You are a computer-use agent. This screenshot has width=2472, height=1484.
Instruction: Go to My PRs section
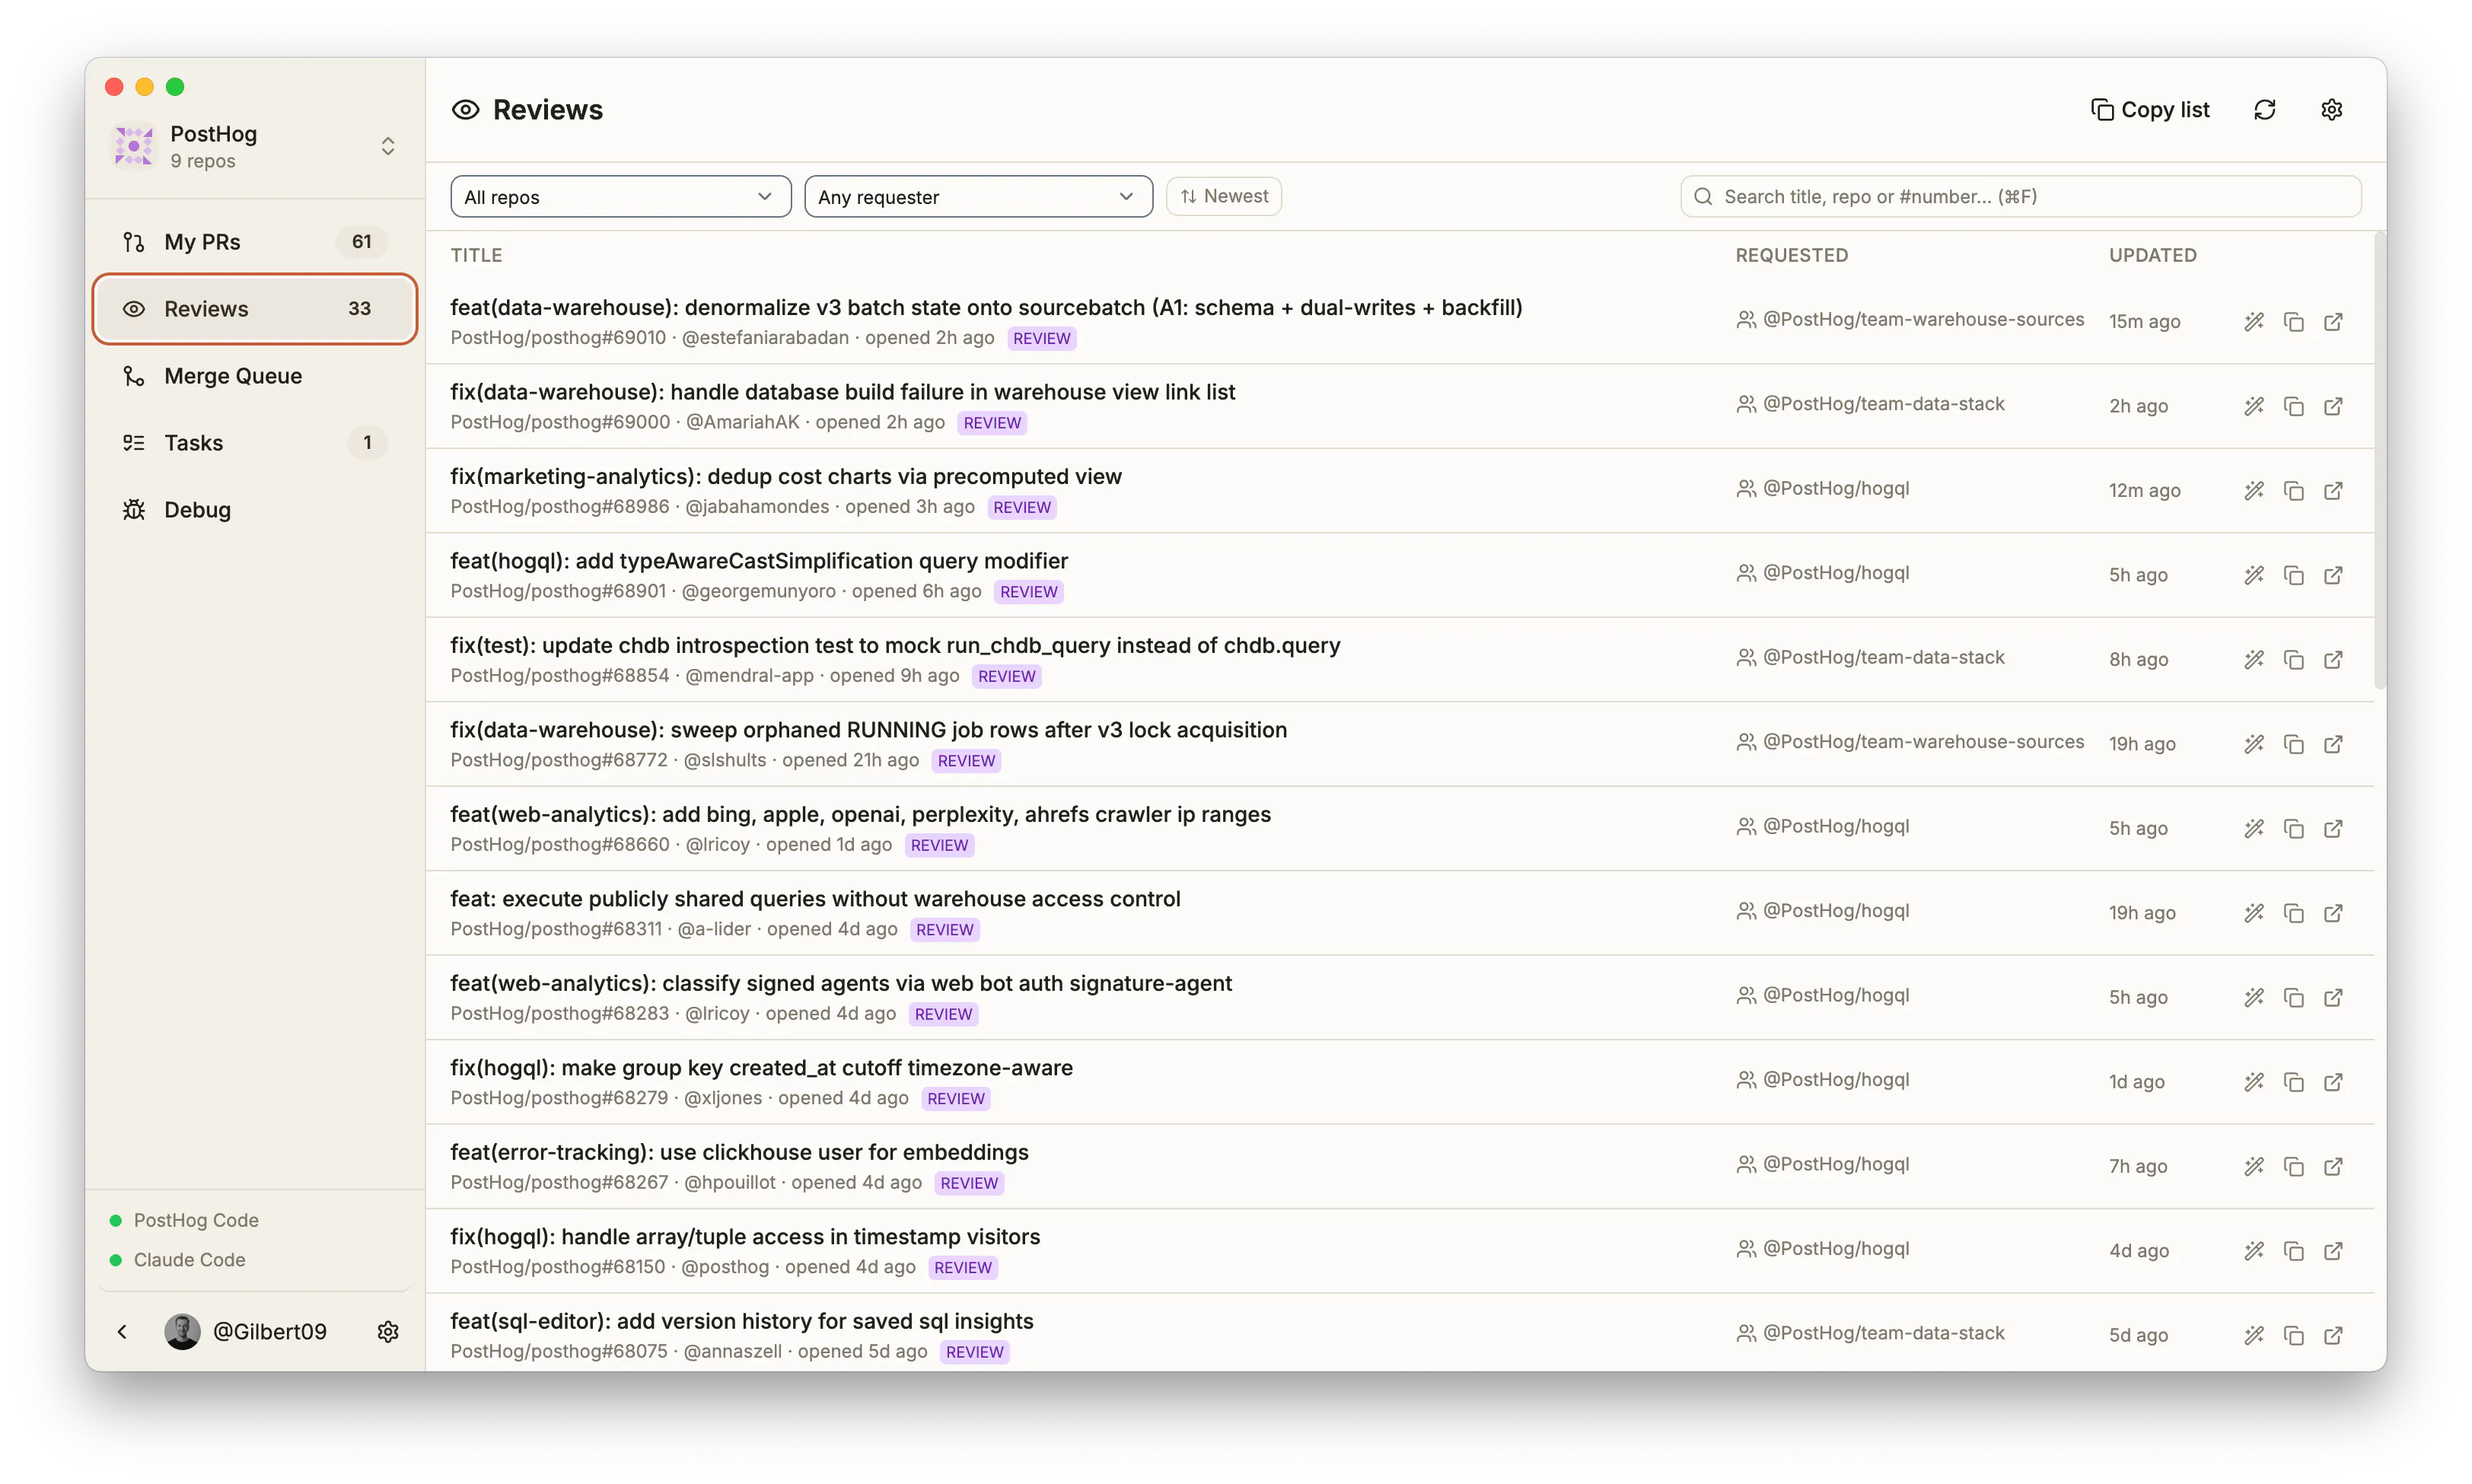pos(254,242)
